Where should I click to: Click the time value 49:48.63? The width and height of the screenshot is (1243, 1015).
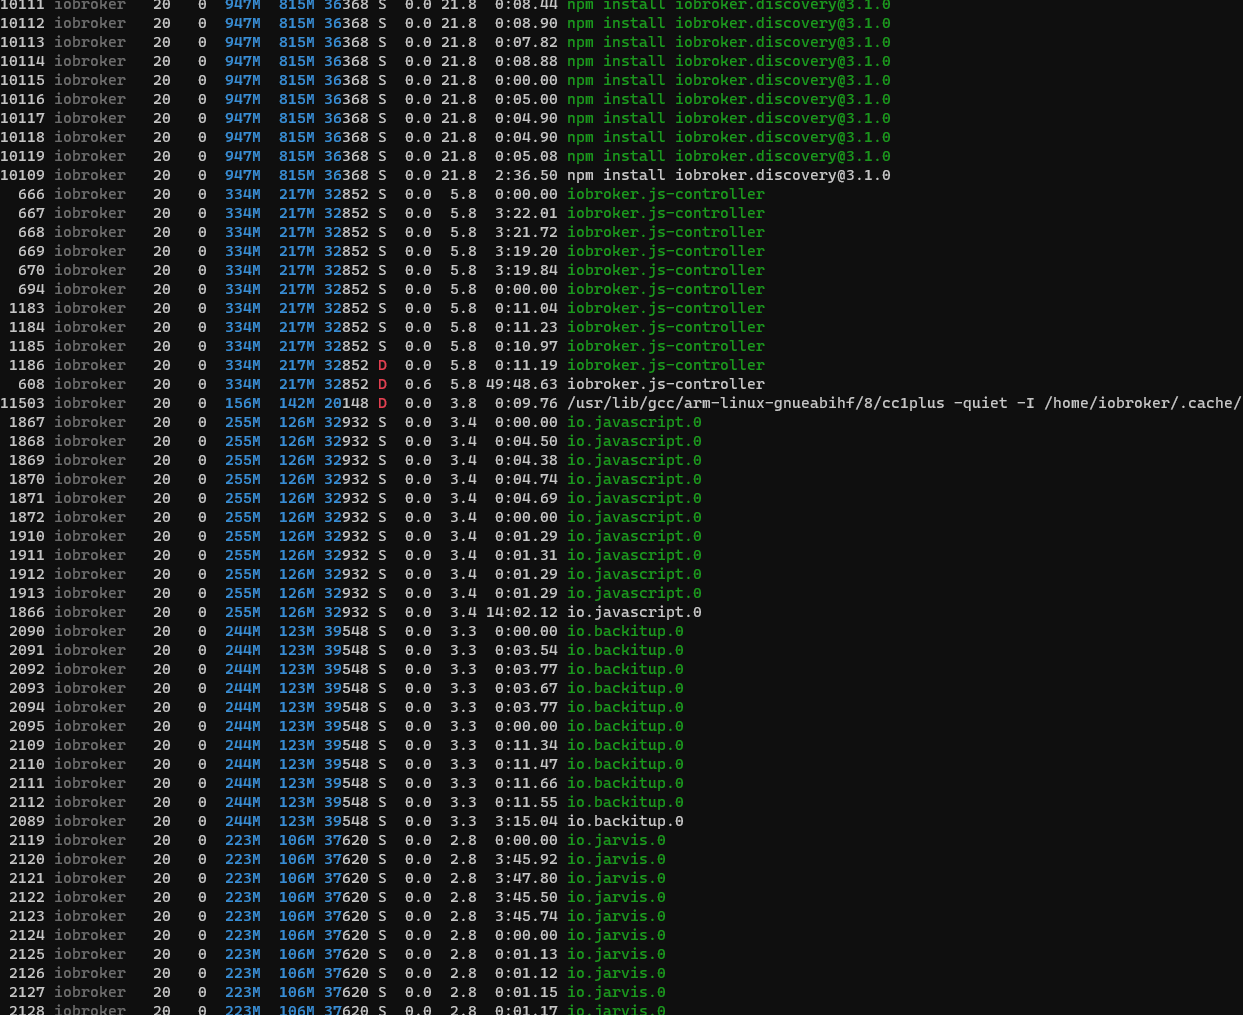click(x=522, y=384)
